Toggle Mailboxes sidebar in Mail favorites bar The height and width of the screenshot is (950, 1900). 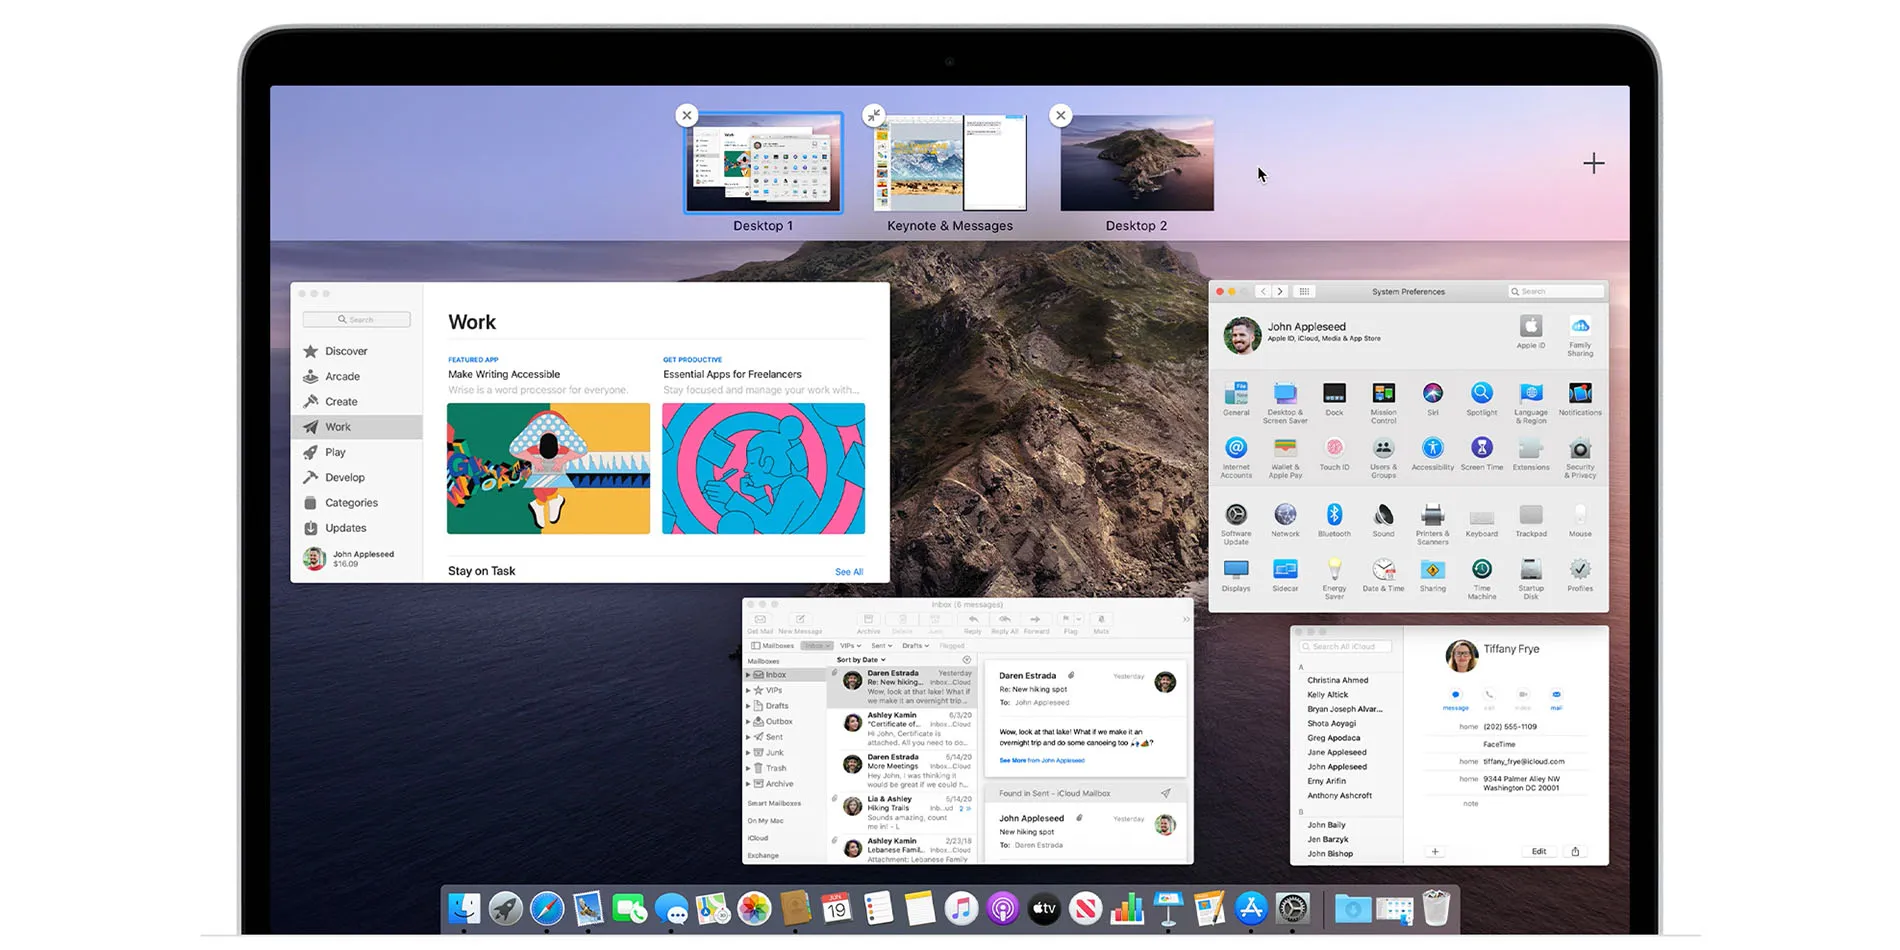[x=772, y=646]
